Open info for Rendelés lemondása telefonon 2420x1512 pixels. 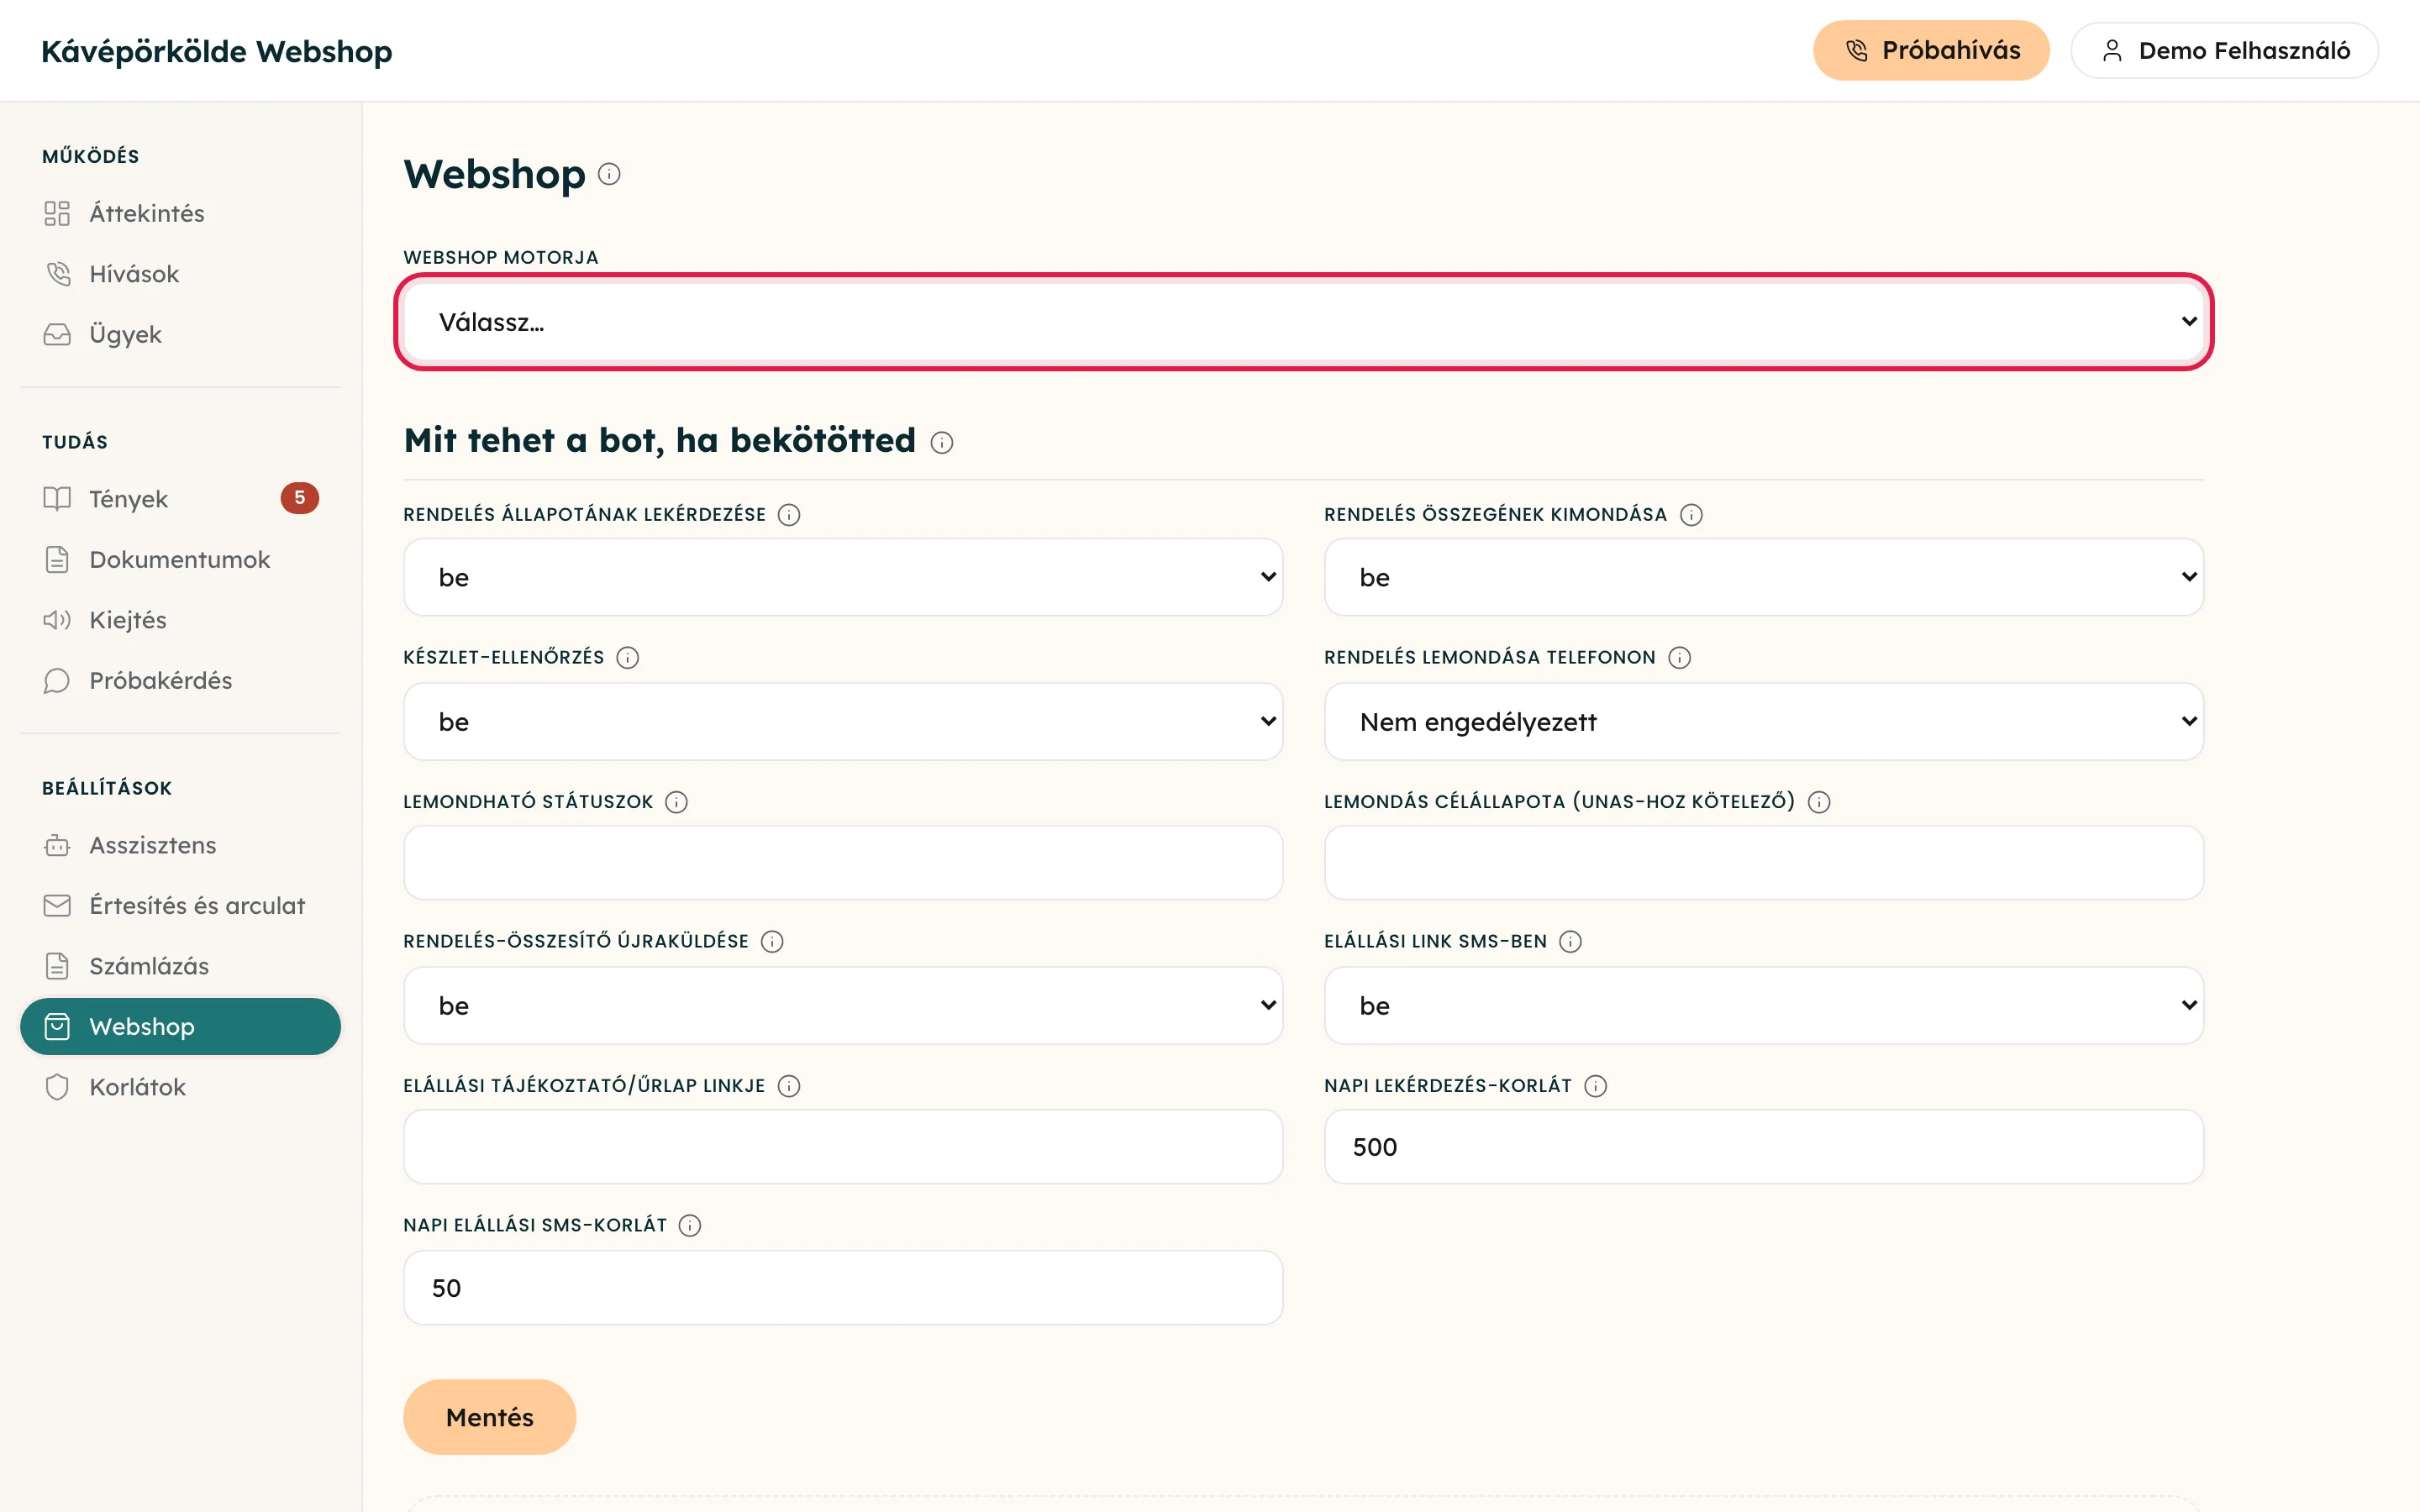point(1680,657)
